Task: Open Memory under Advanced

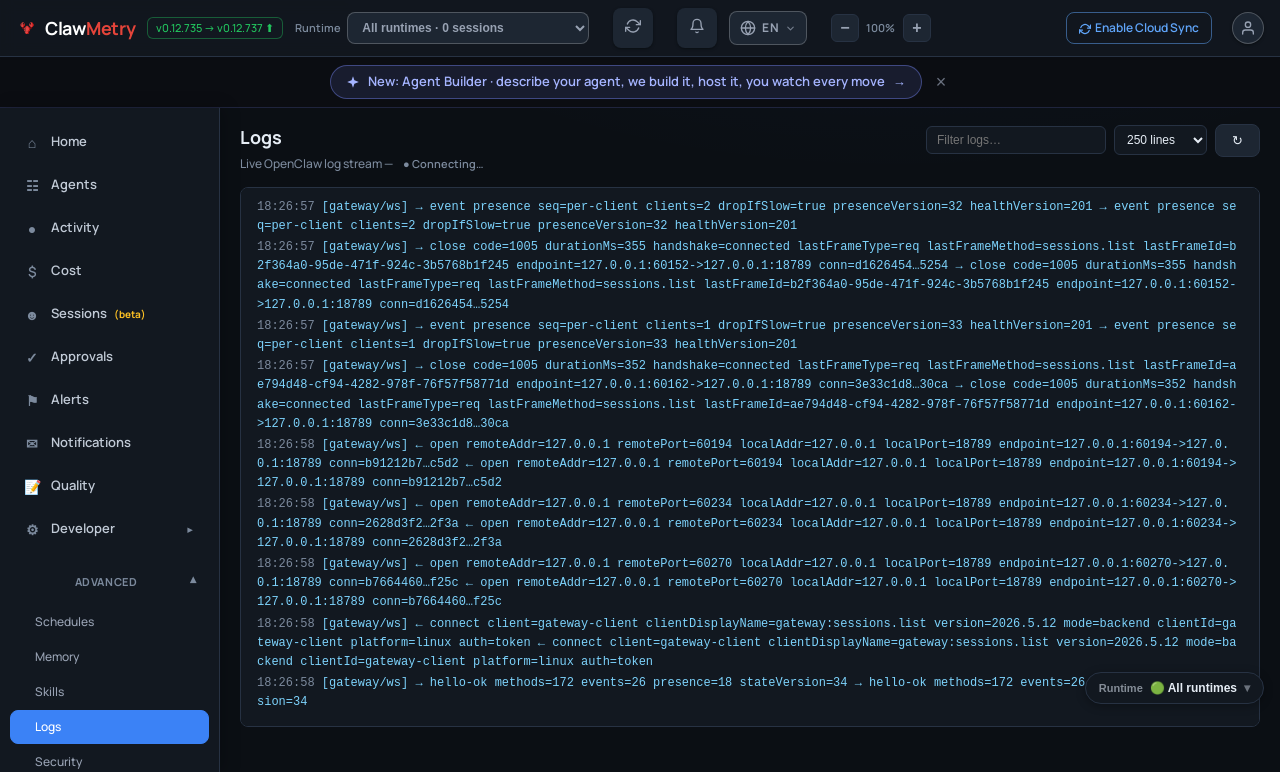Action: pyautogui.click(x=110, y=657)
